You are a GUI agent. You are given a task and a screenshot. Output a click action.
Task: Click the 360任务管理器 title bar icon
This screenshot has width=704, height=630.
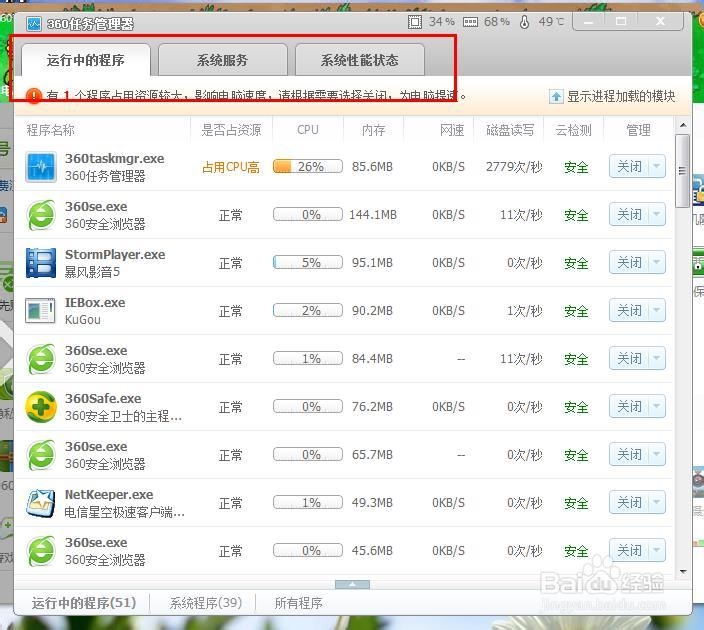click(x=34, y=23)
